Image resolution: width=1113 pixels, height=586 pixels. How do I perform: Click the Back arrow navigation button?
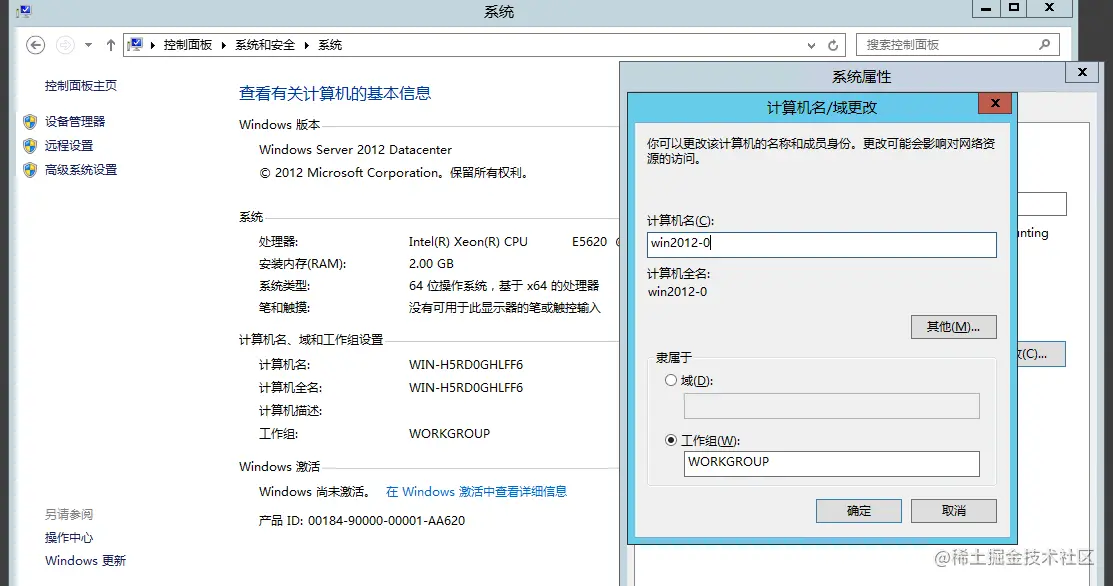35,45
